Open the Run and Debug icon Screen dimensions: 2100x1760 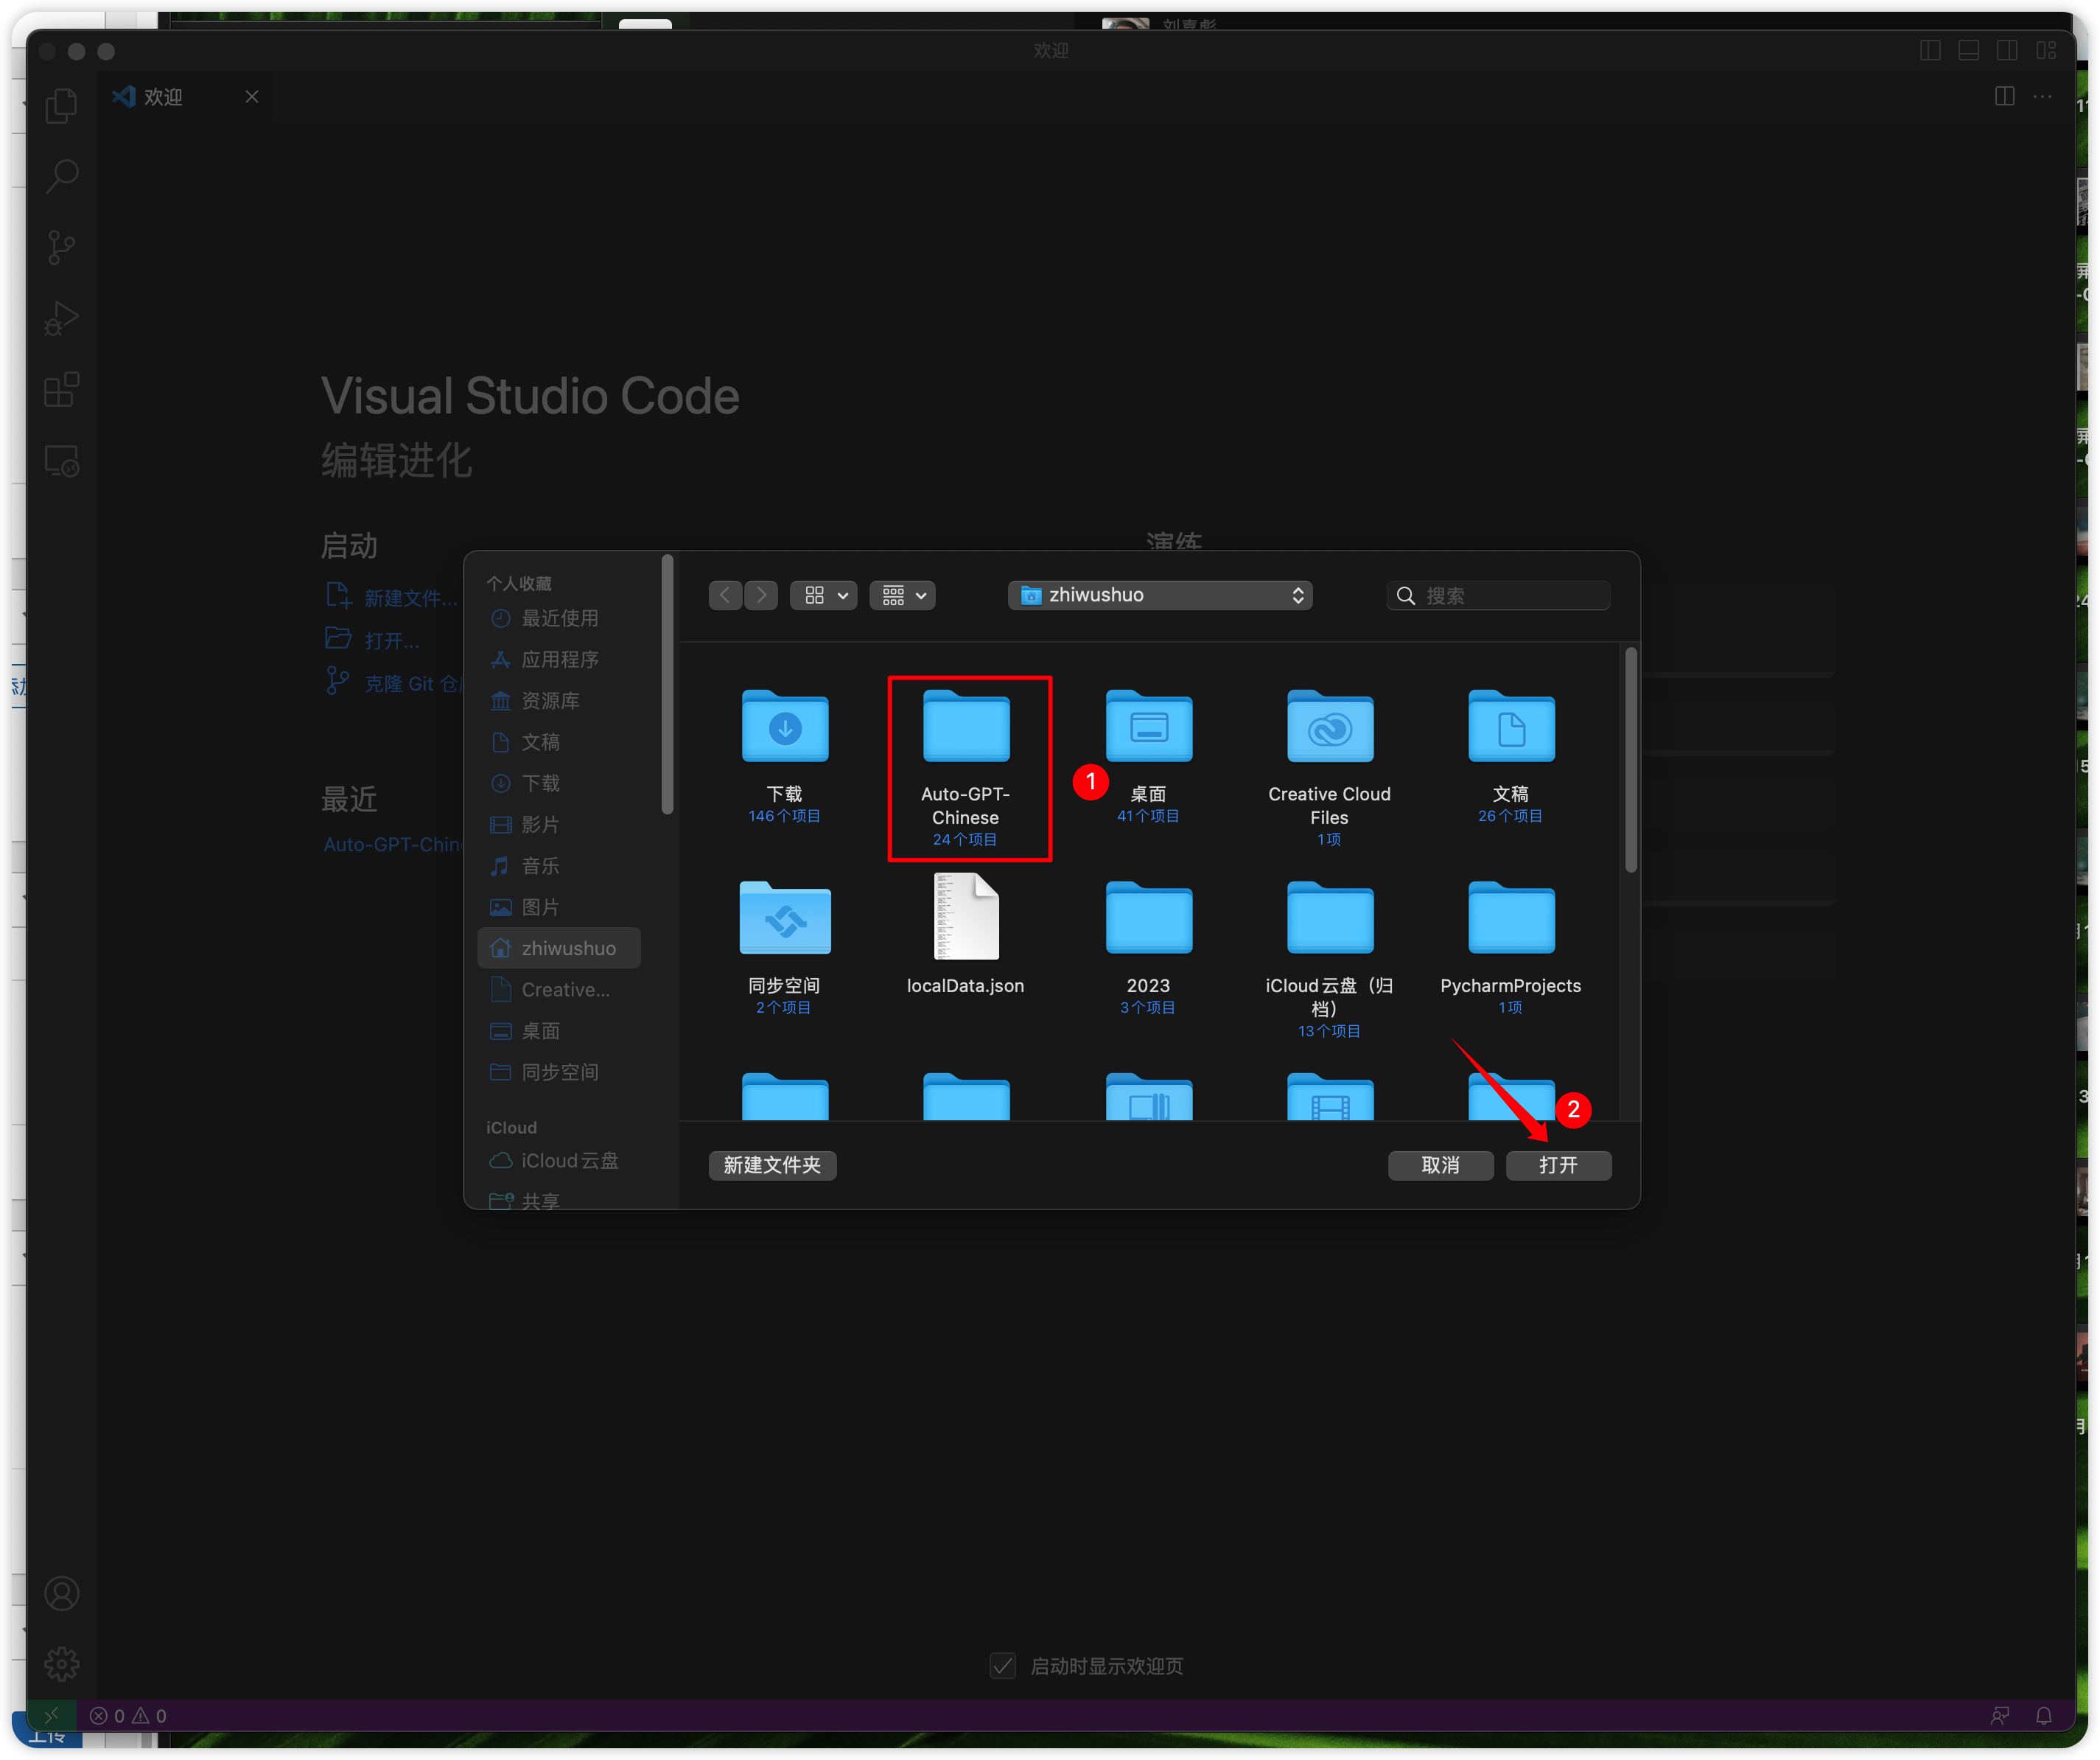pos(61,319)
